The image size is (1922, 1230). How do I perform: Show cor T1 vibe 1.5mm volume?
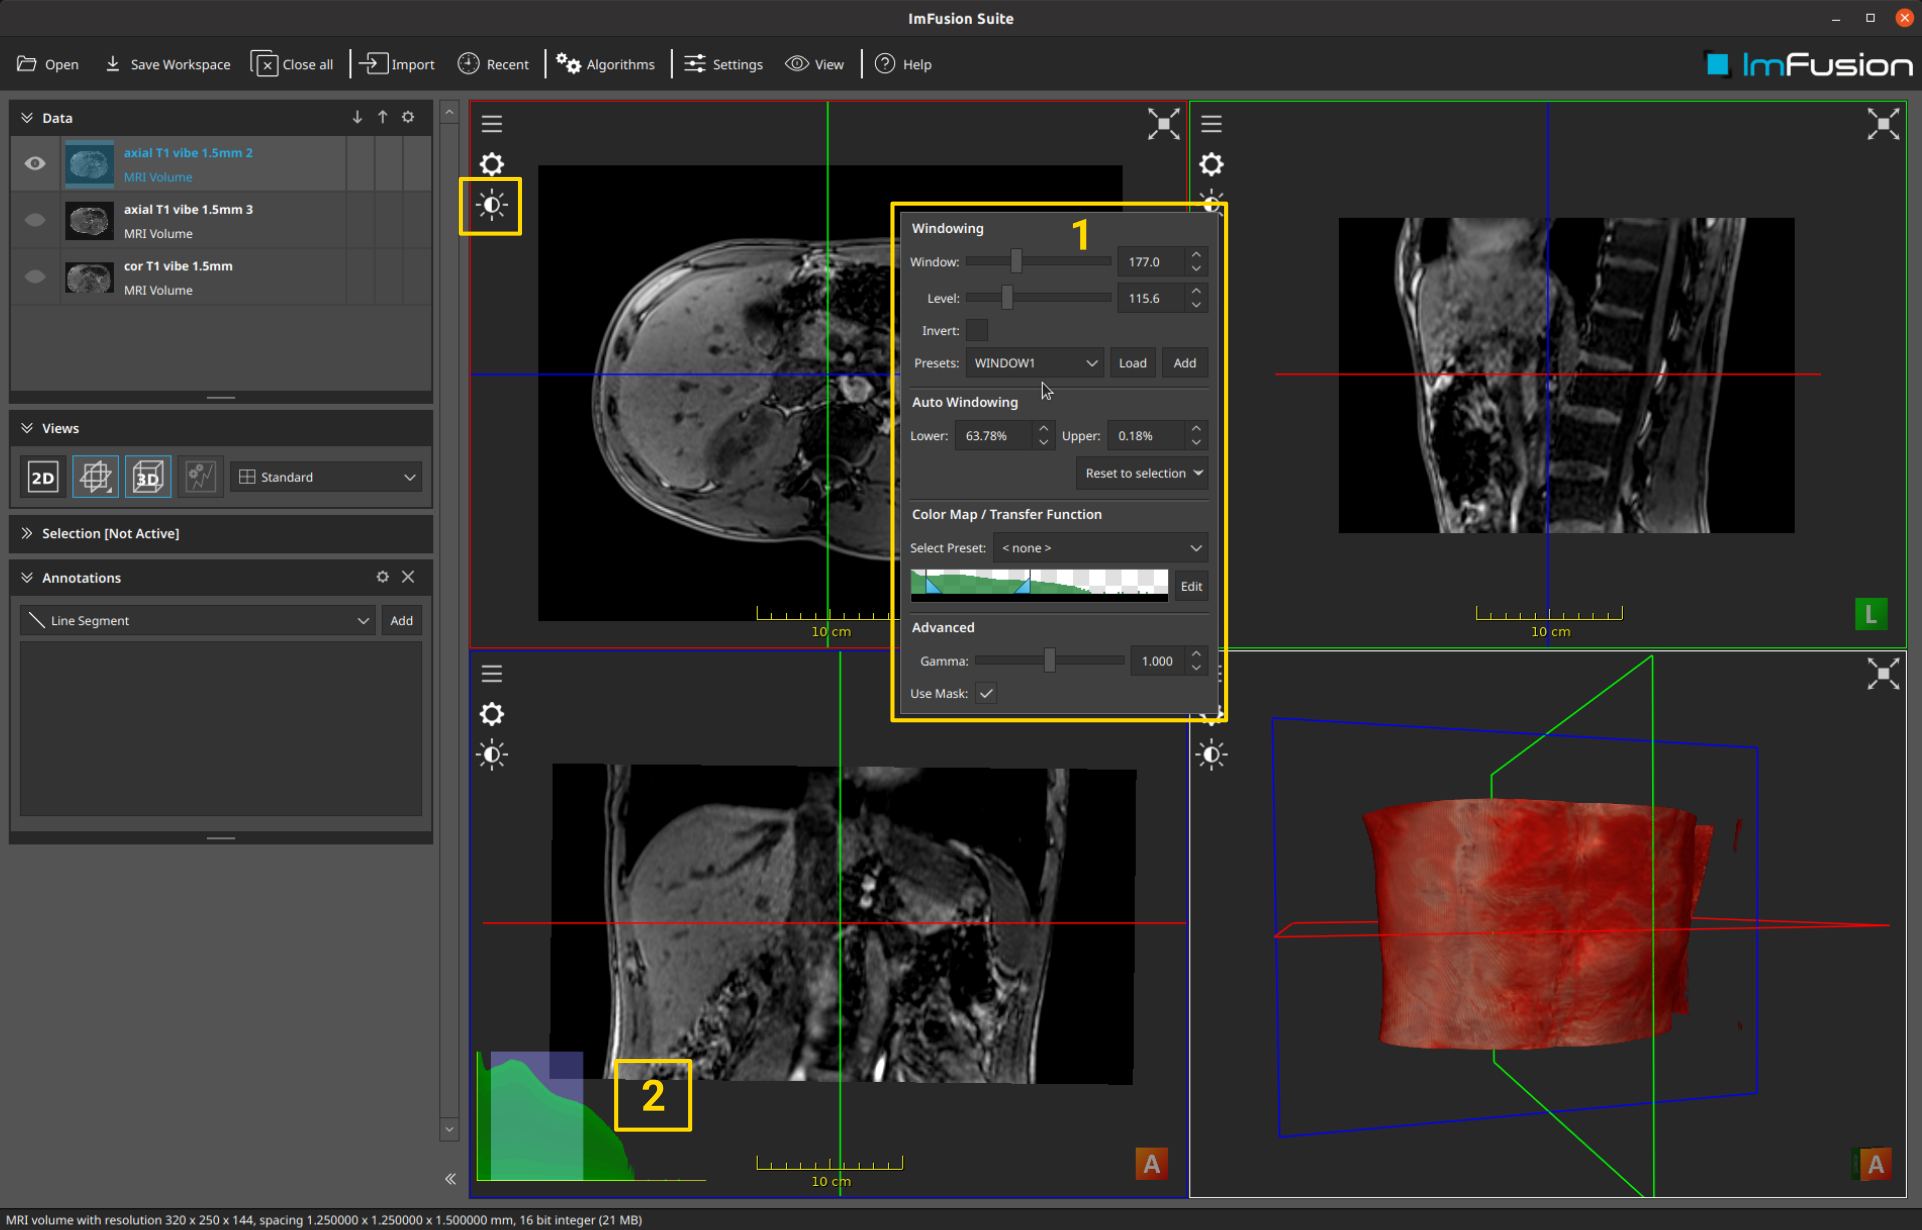coord(35,277)
